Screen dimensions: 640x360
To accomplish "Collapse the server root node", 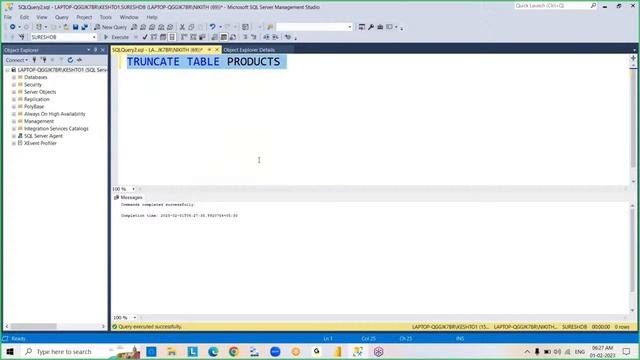I will 7,70.
